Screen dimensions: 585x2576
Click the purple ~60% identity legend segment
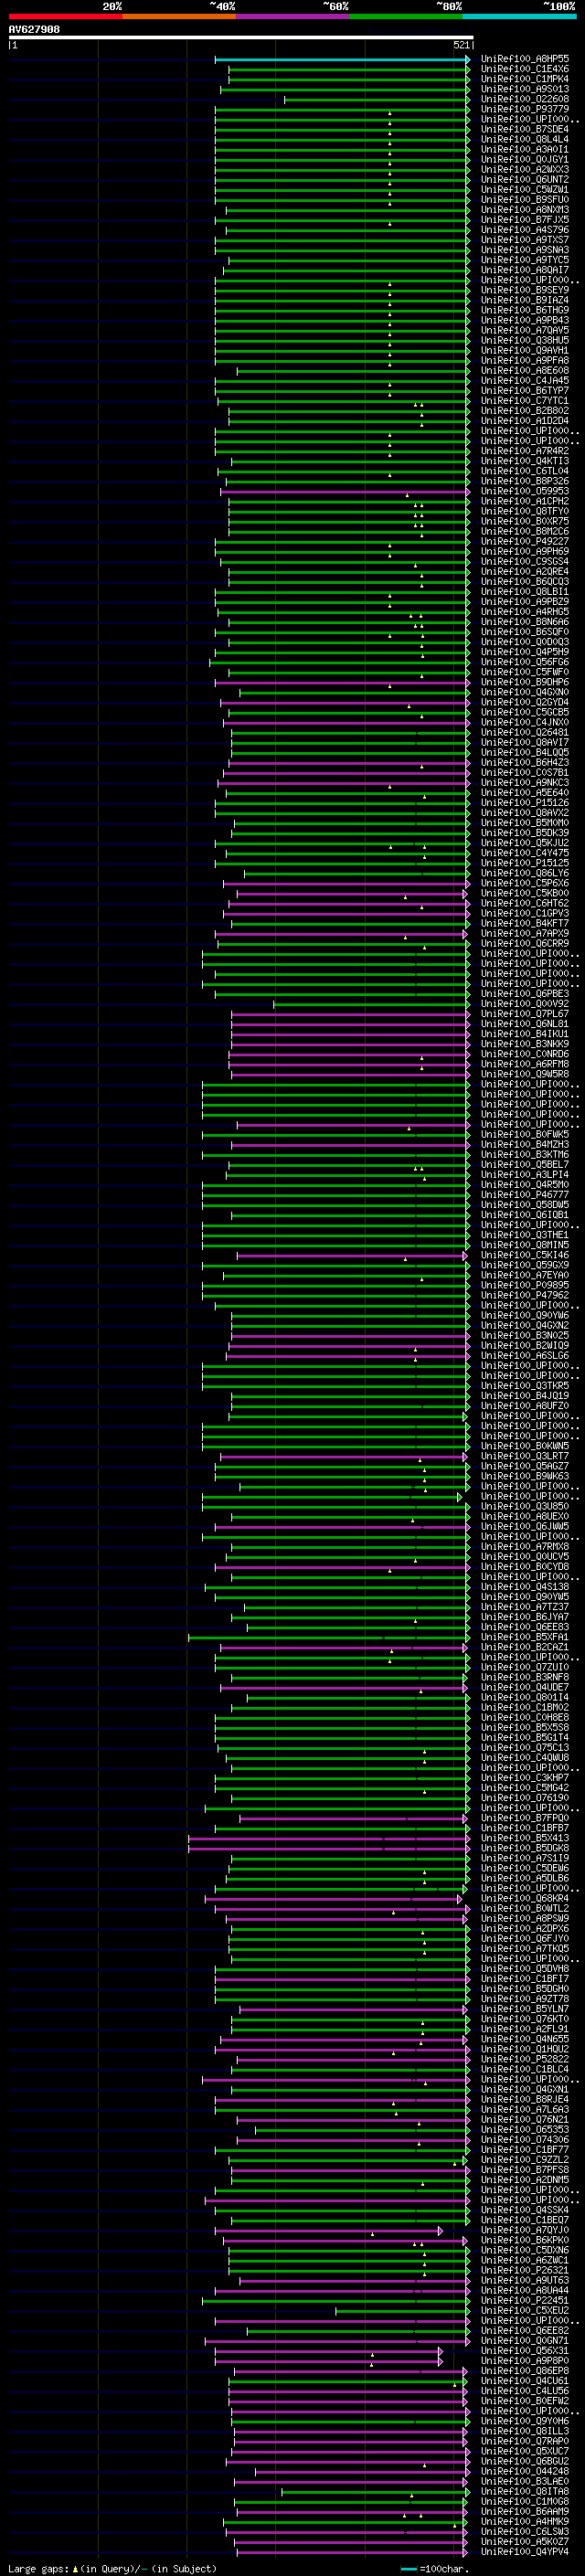tap(292, 16)
